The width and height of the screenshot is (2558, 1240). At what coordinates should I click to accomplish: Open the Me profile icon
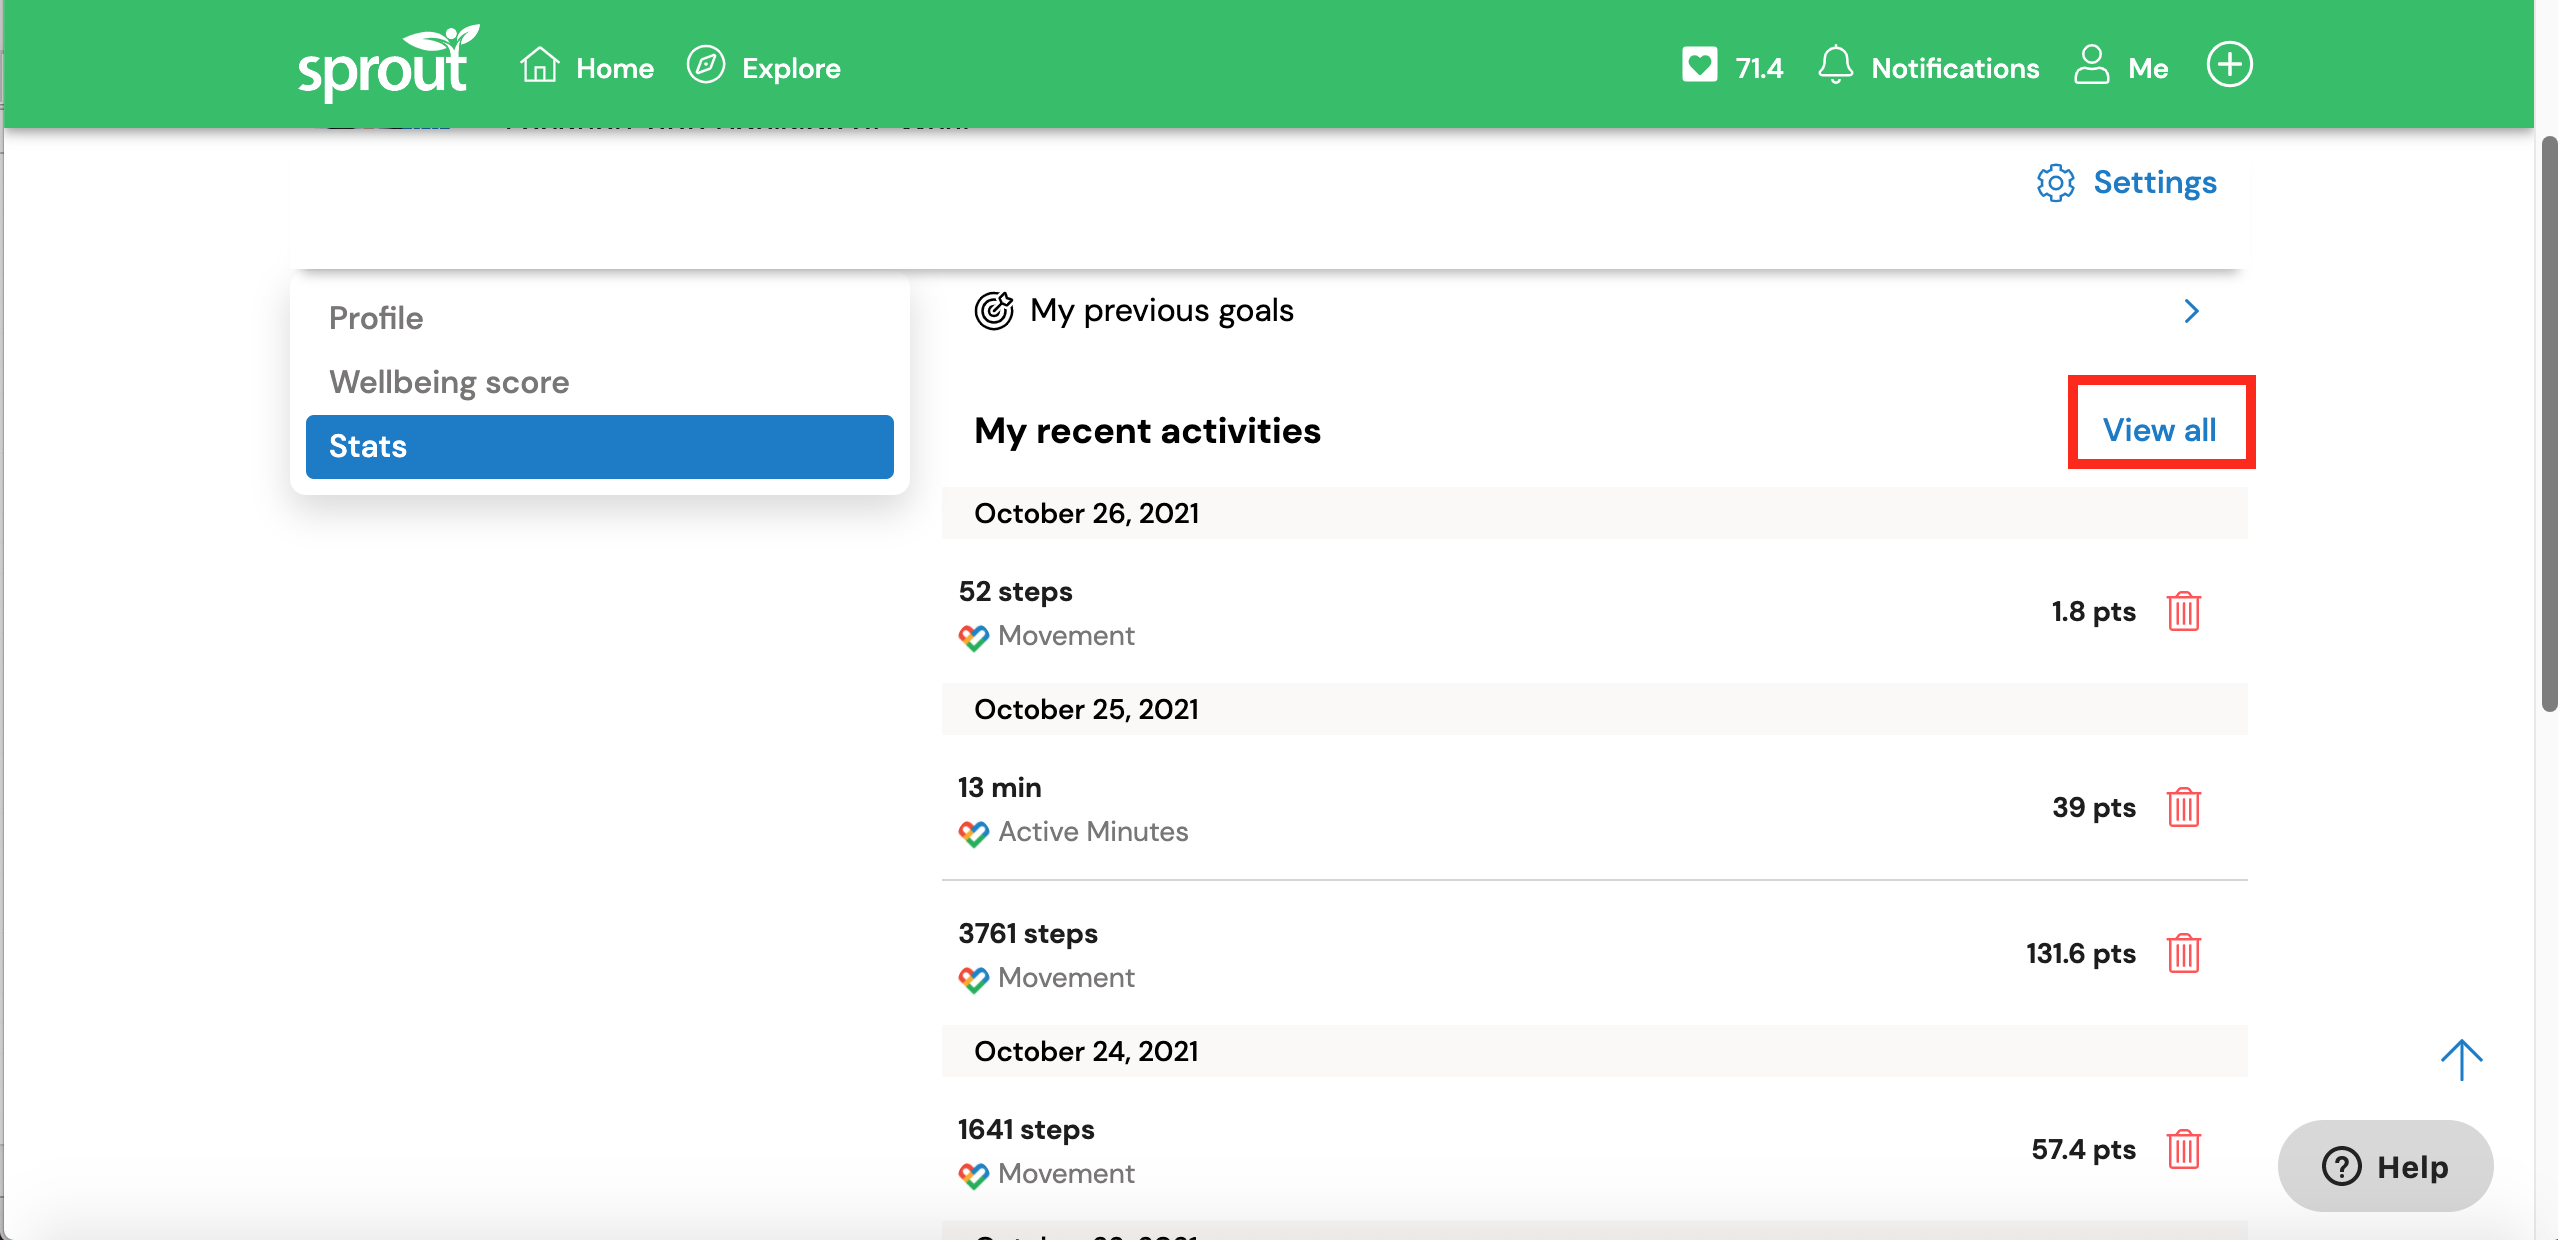pyautogui.click(x=2091, y=65)
